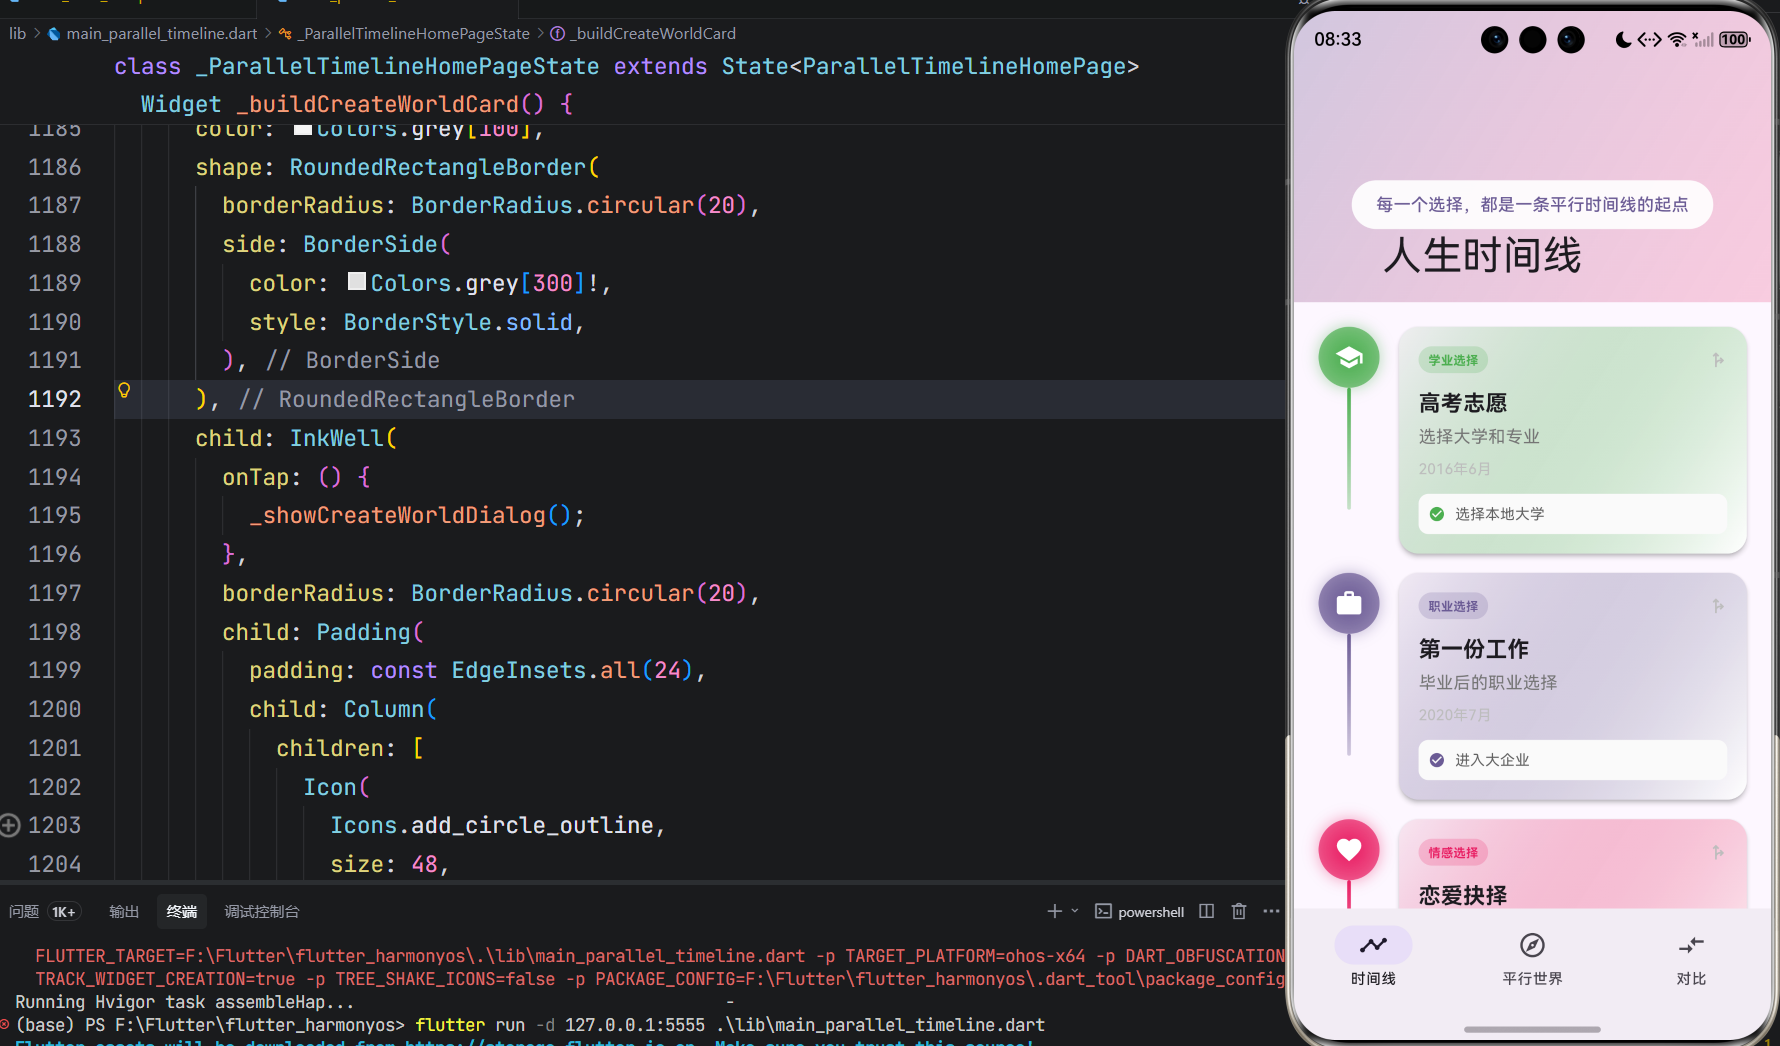Open terminal panel more actions menu
1780x1046 pixels.
(1271, 911)
